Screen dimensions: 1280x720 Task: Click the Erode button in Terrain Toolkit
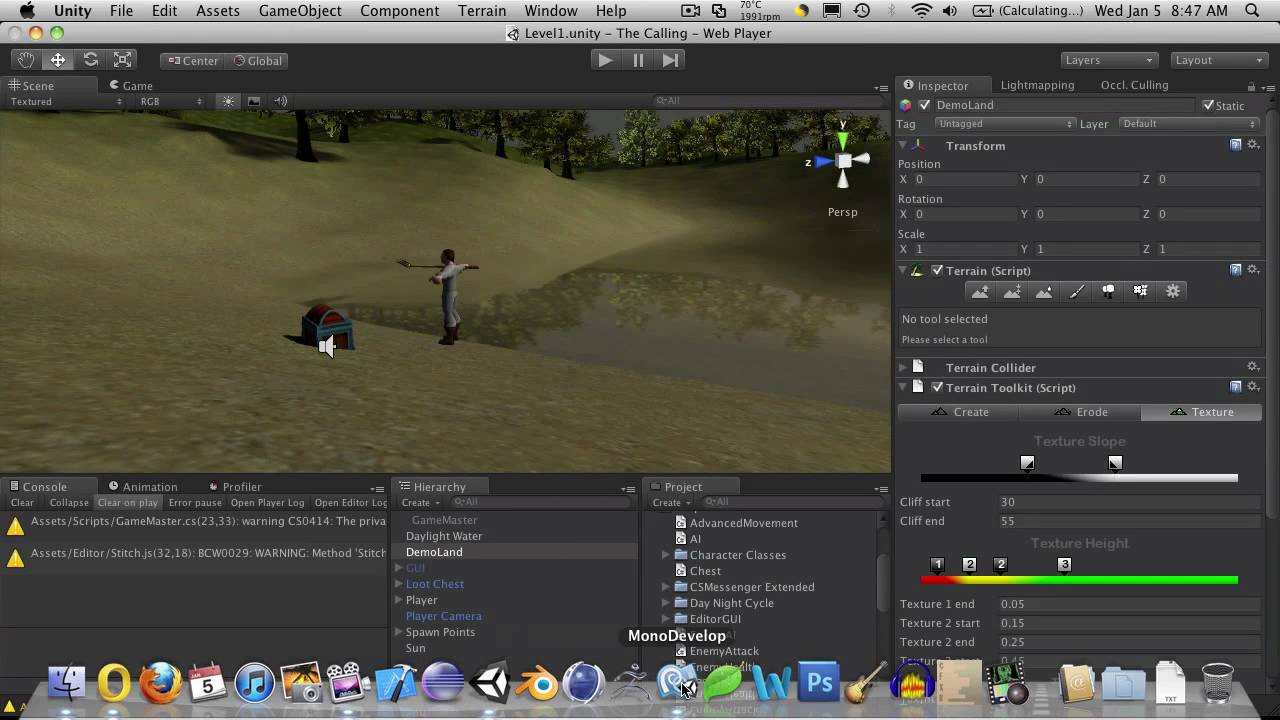tap(1081, 412)
